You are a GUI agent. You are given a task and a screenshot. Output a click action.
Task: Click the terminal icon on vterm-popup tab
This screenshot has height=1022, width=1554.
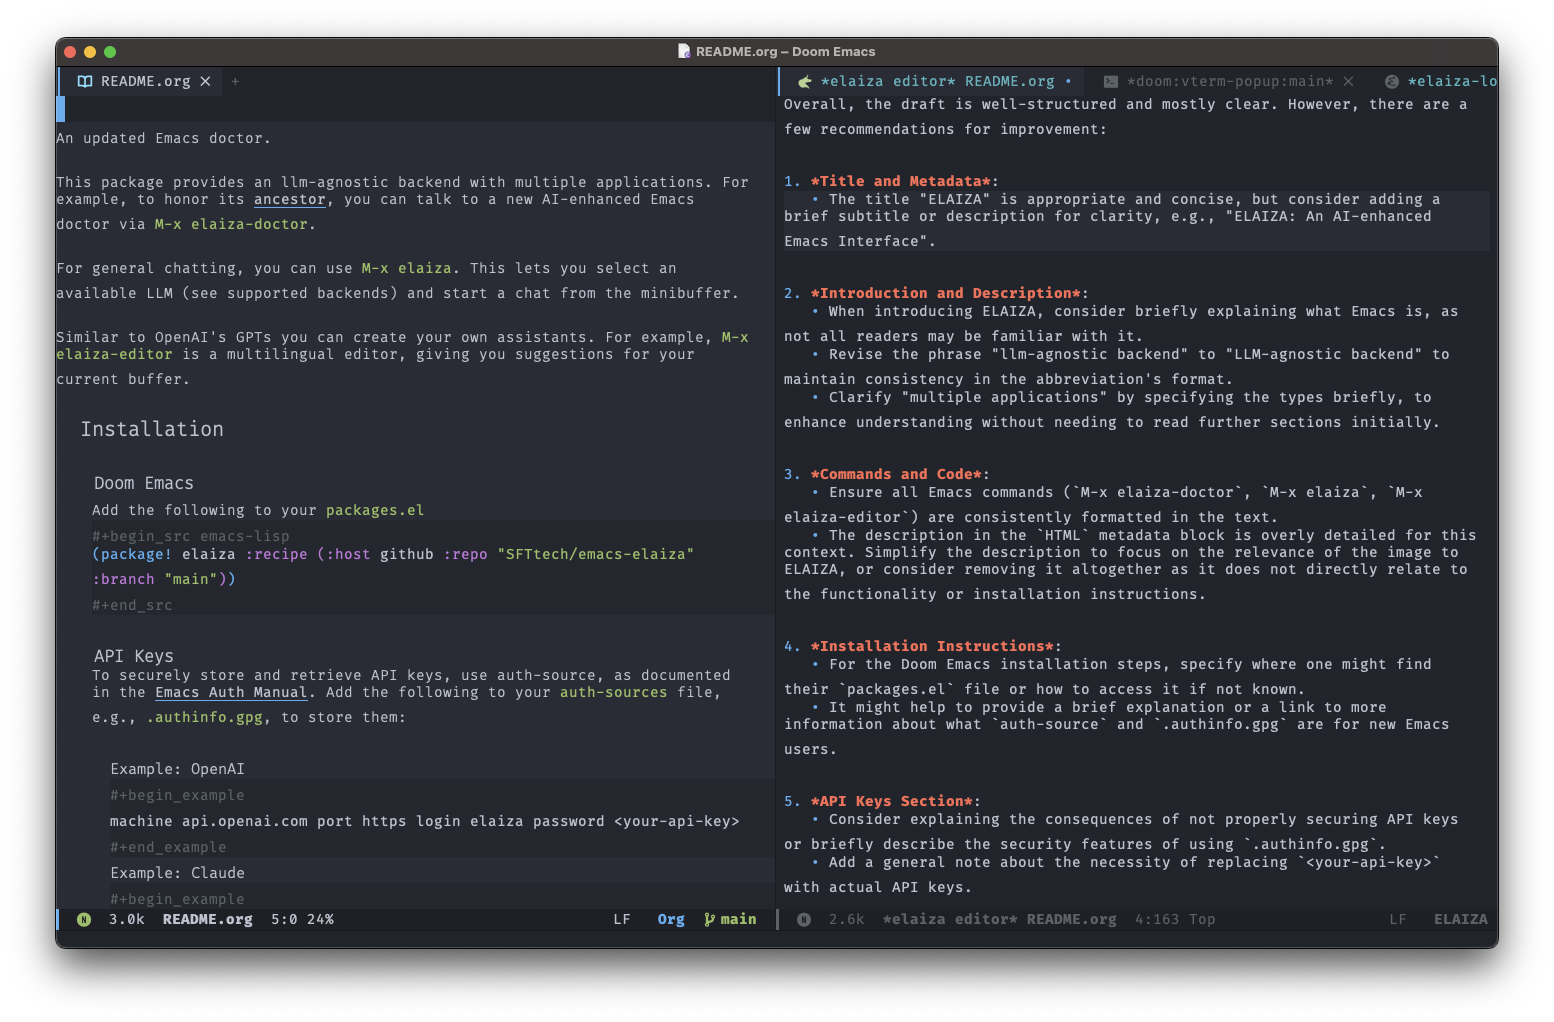[x=1110, y=81]
